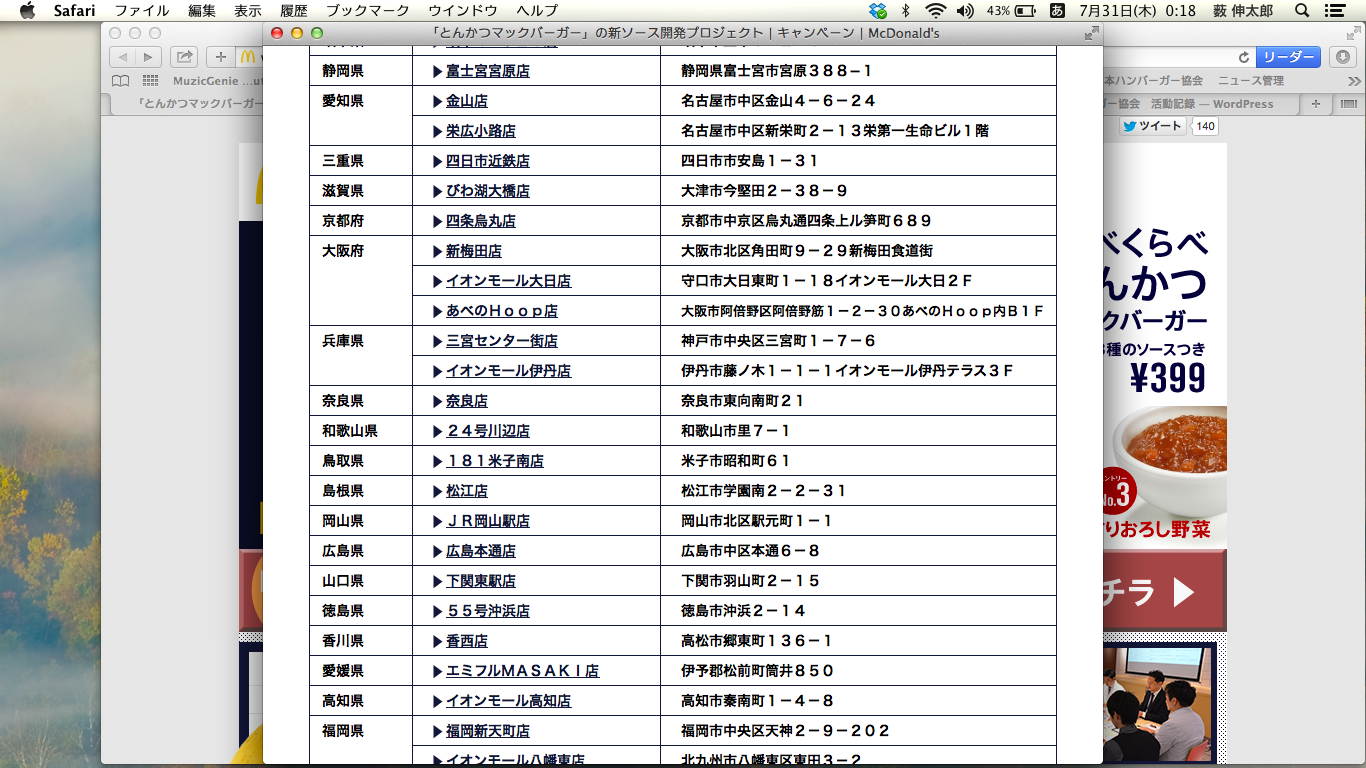Image resolution: width=1366 pixels, height=768 pixels.
Task: Click the Dropbox menu bar icon
Action: [878, 11]
